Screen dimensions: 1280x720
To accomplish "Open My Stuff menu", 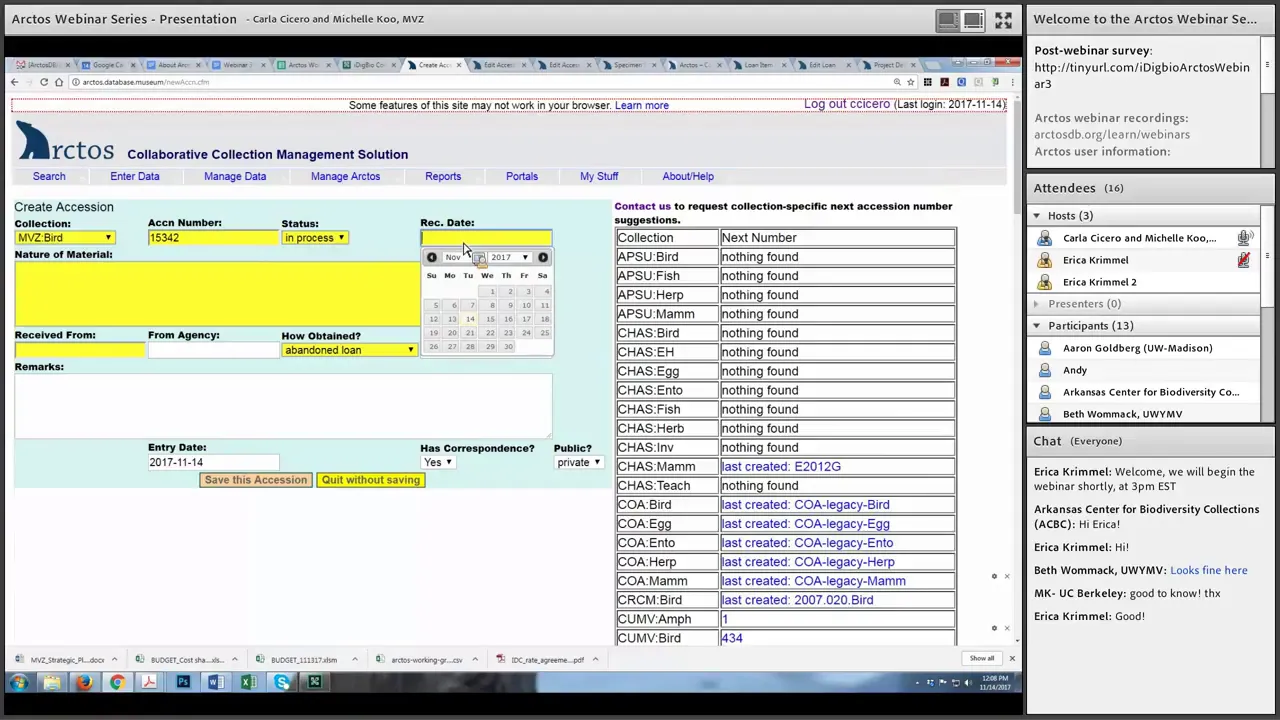I will pos(599,176).
